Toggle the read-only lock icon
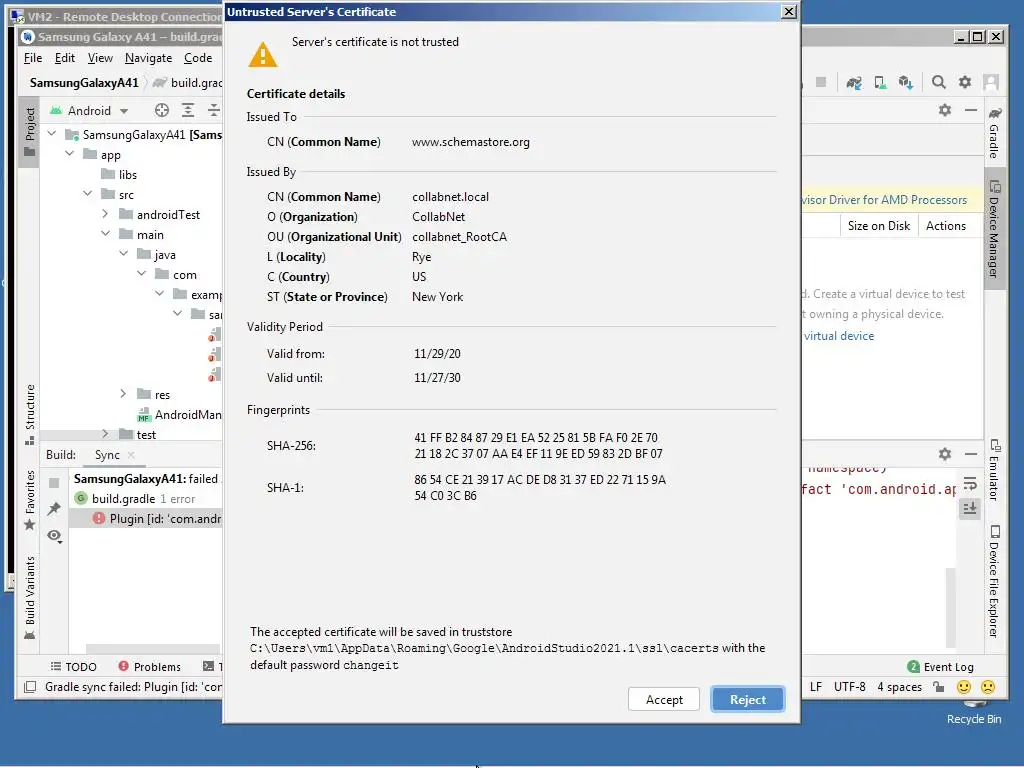This screenshot has width=1024, height=768. [x=938, y=687]
